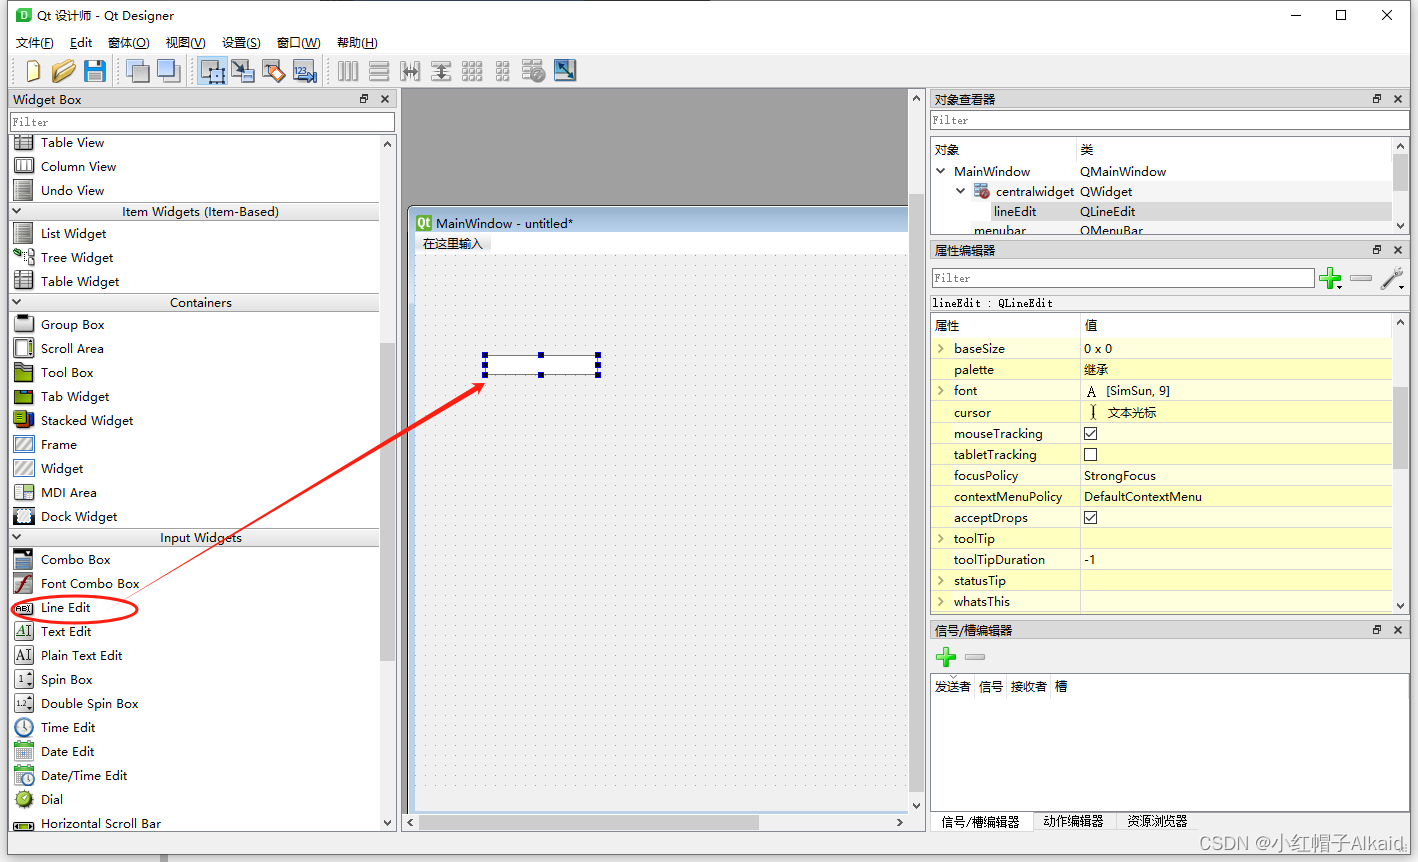
Task: Switch to the 动作编辑器 tab
Action: click(1073, 821)
